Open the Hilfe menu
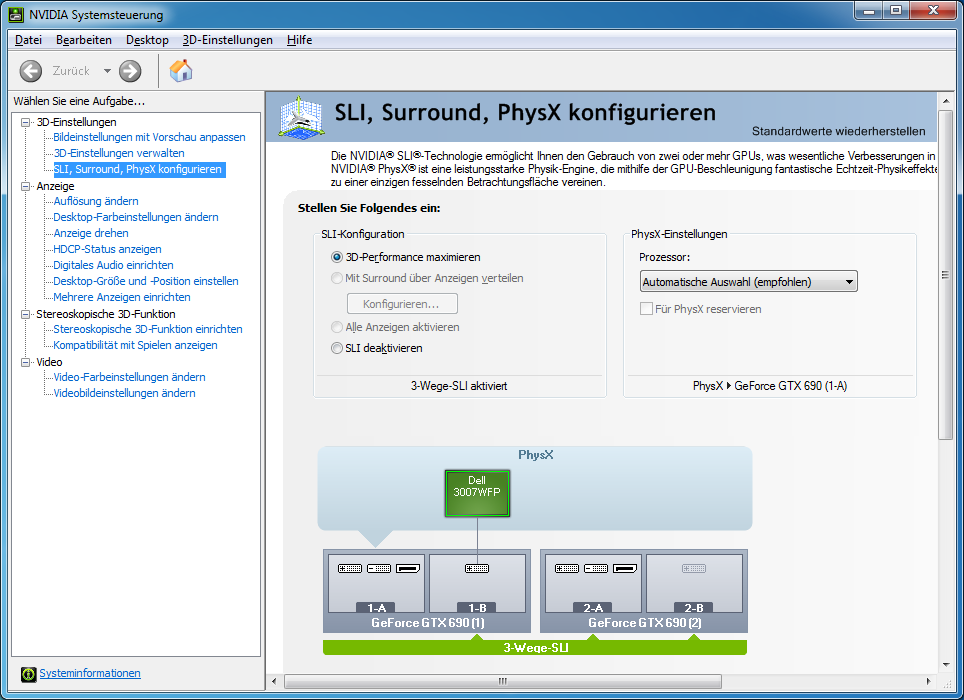This screenshot has width=964, height=700. (299, 40)
